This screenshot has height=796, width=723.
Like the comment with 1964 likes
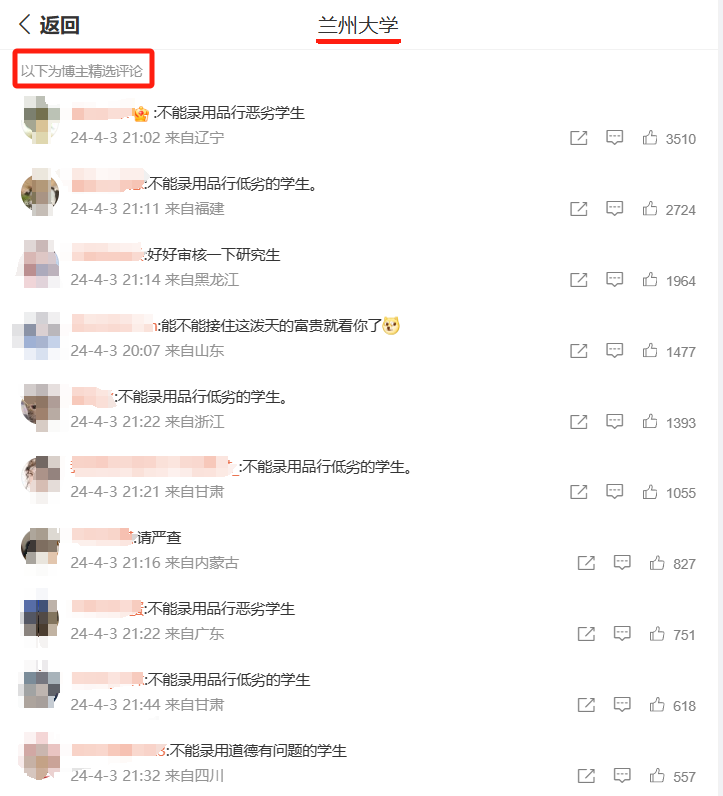click(650, 280)
